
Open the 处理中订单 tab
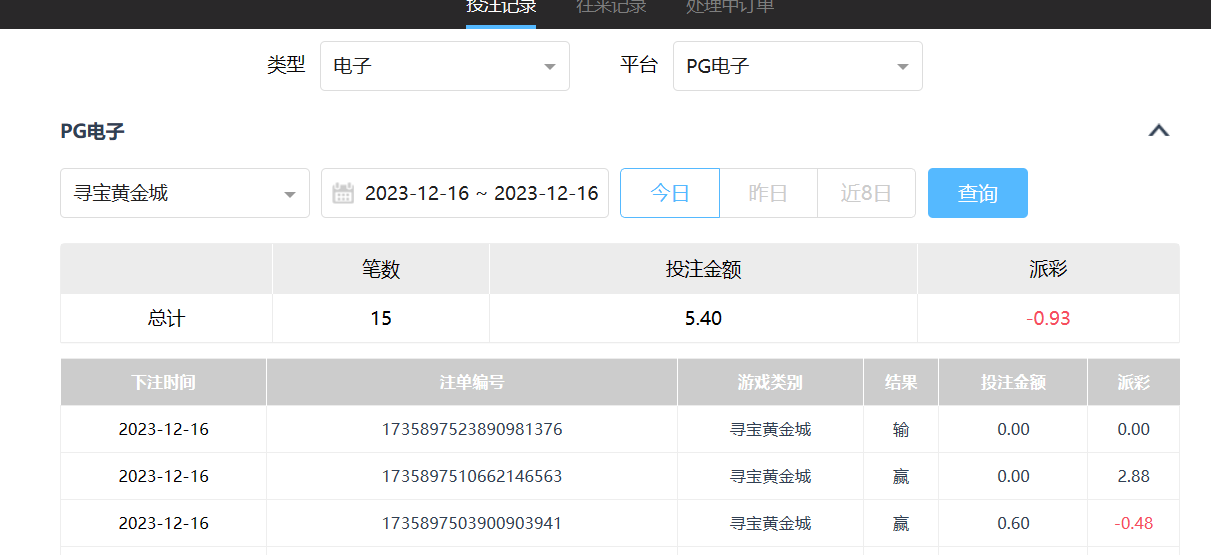click(730, 8)
